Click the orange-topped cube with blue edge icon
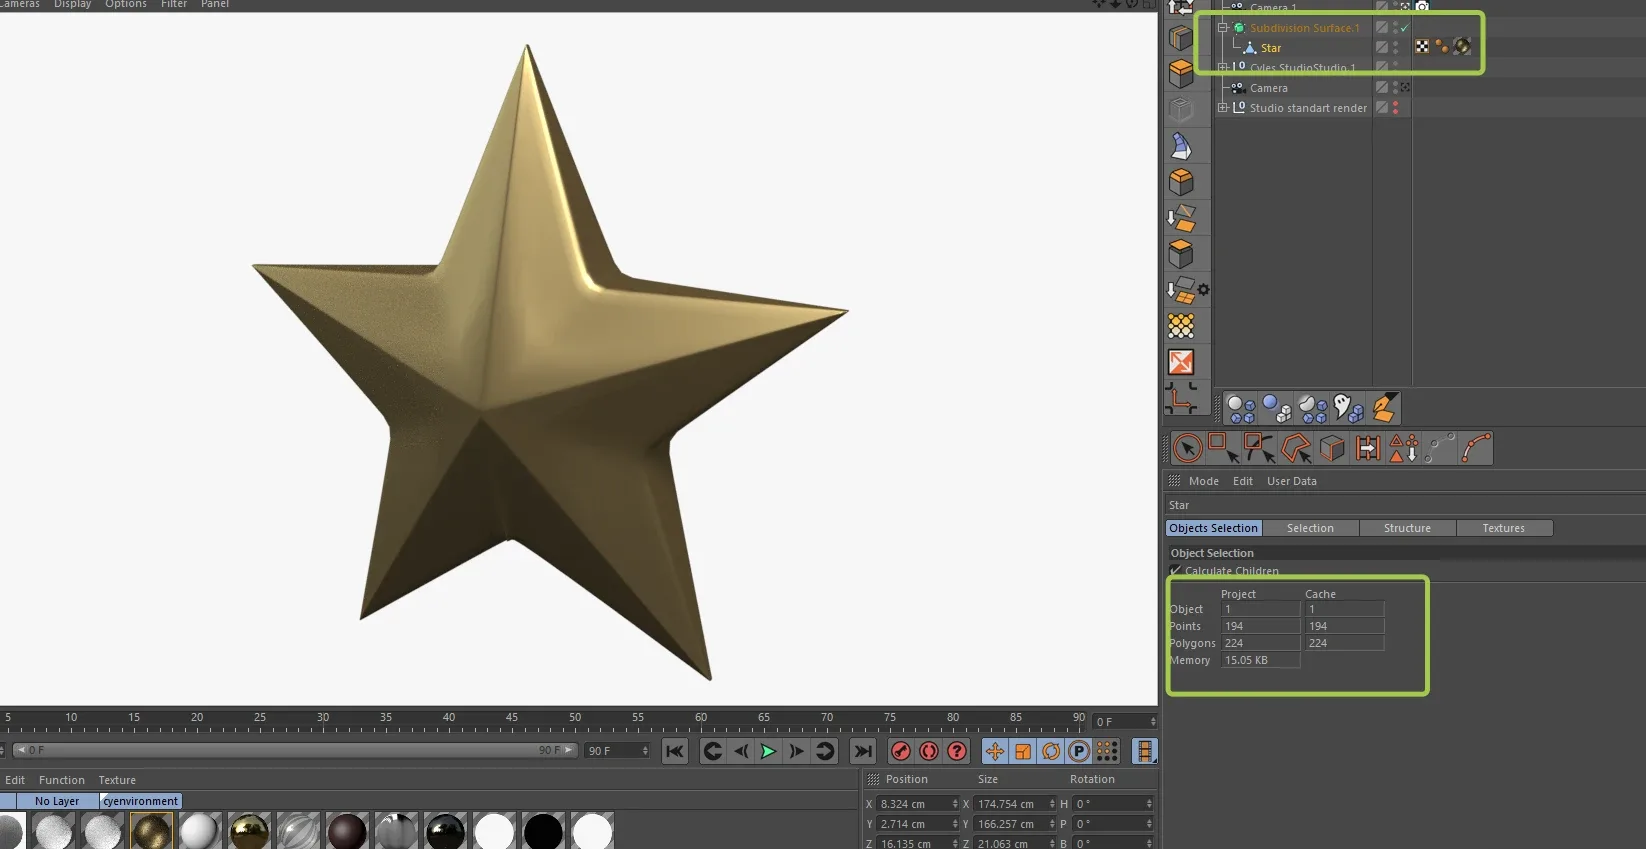The height and width of the screenshot is (849, 1646). [1181, 73]
